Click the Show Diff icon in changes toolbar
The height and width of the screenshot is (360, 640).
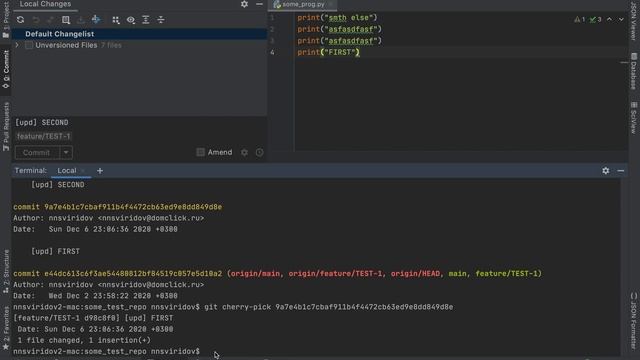66,20
